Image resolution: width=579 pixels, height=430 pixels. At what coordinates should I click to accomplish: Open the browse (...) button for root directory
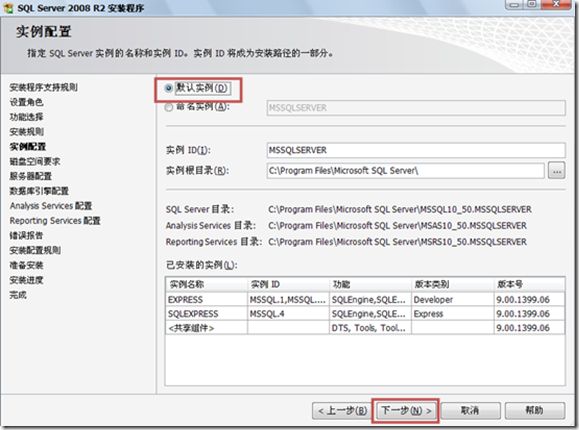556,171
